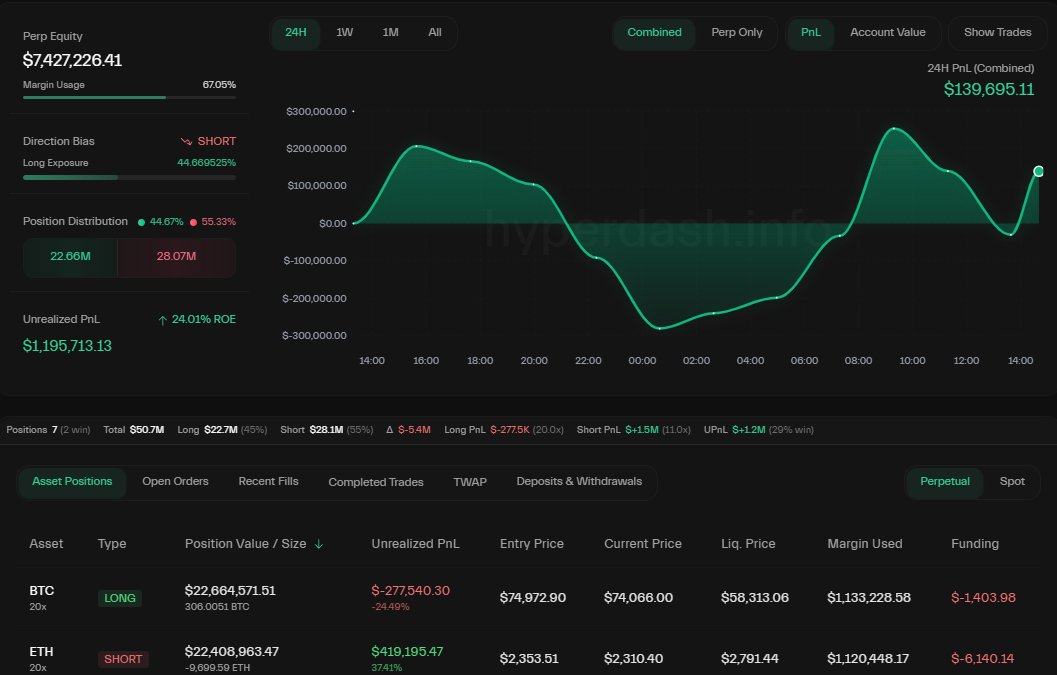Switch to Spot positions view
Image resolution: width=1057 pixels, height=675 pixels.
pos(1012,481)
